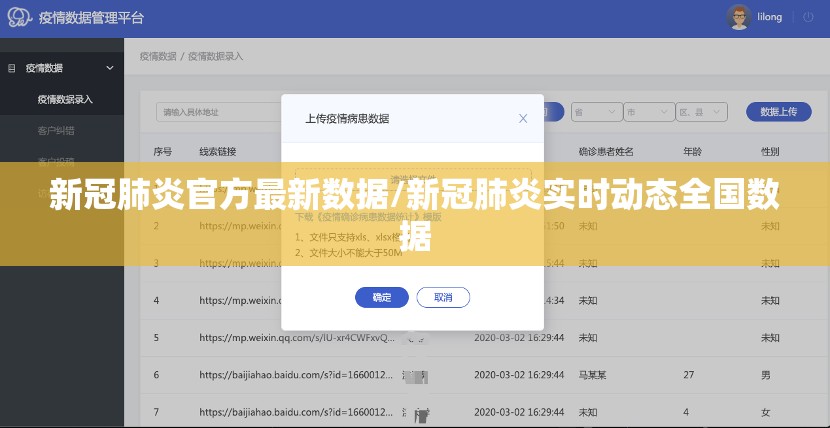The width and height of the screenshot is (830, 428).
Task: Click sequence number 7 in the table
Action: tap(156, 412)
